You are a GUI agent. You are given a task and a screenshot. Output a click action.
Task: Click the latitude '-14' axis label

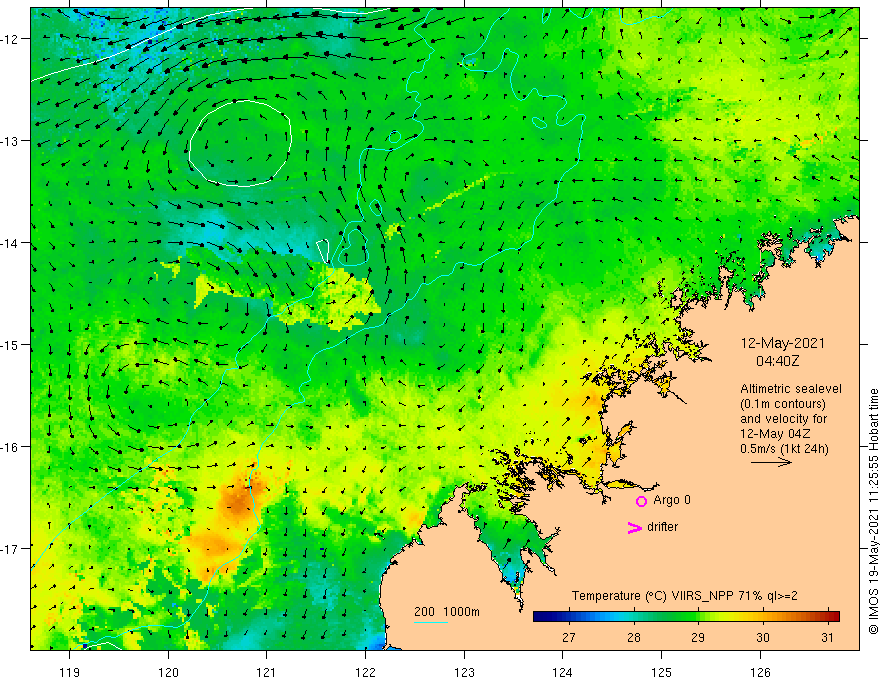point(10,243)
